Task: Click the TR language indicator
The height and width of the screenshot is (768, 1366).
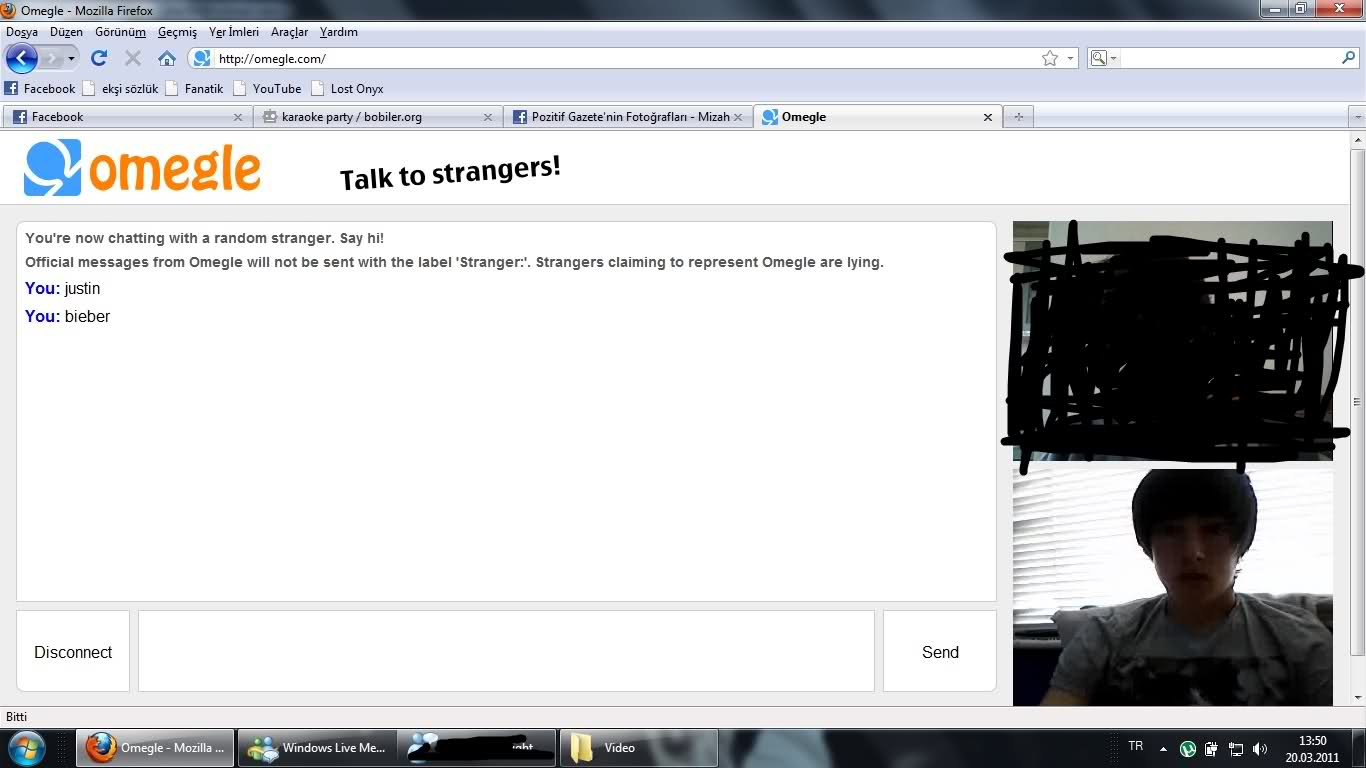Action: coord(1135,746)
